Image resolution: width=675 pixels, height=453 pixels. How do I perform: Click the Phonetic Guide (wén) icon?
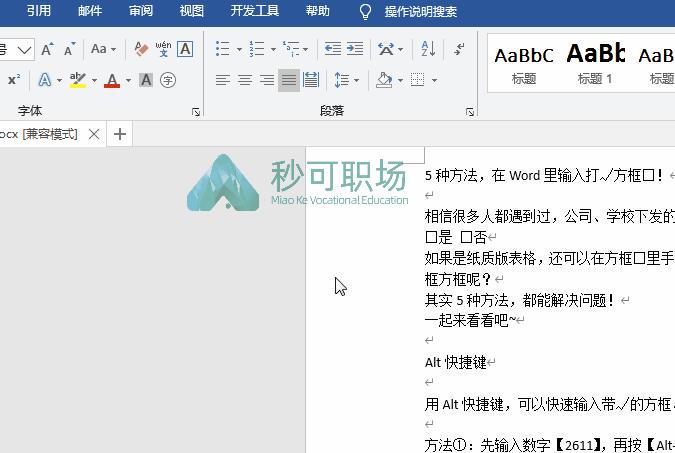[163, 49]
